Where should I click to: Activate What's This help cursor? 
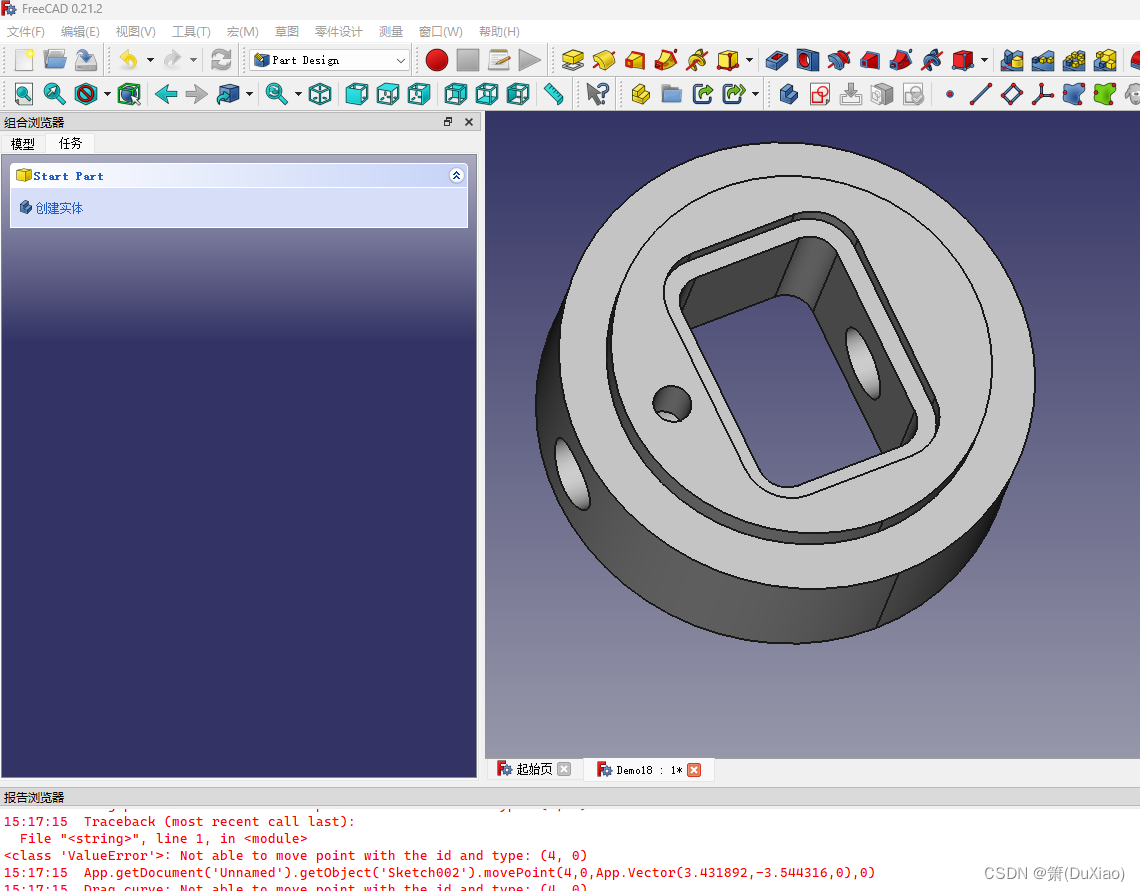click(x=598, y=94)
